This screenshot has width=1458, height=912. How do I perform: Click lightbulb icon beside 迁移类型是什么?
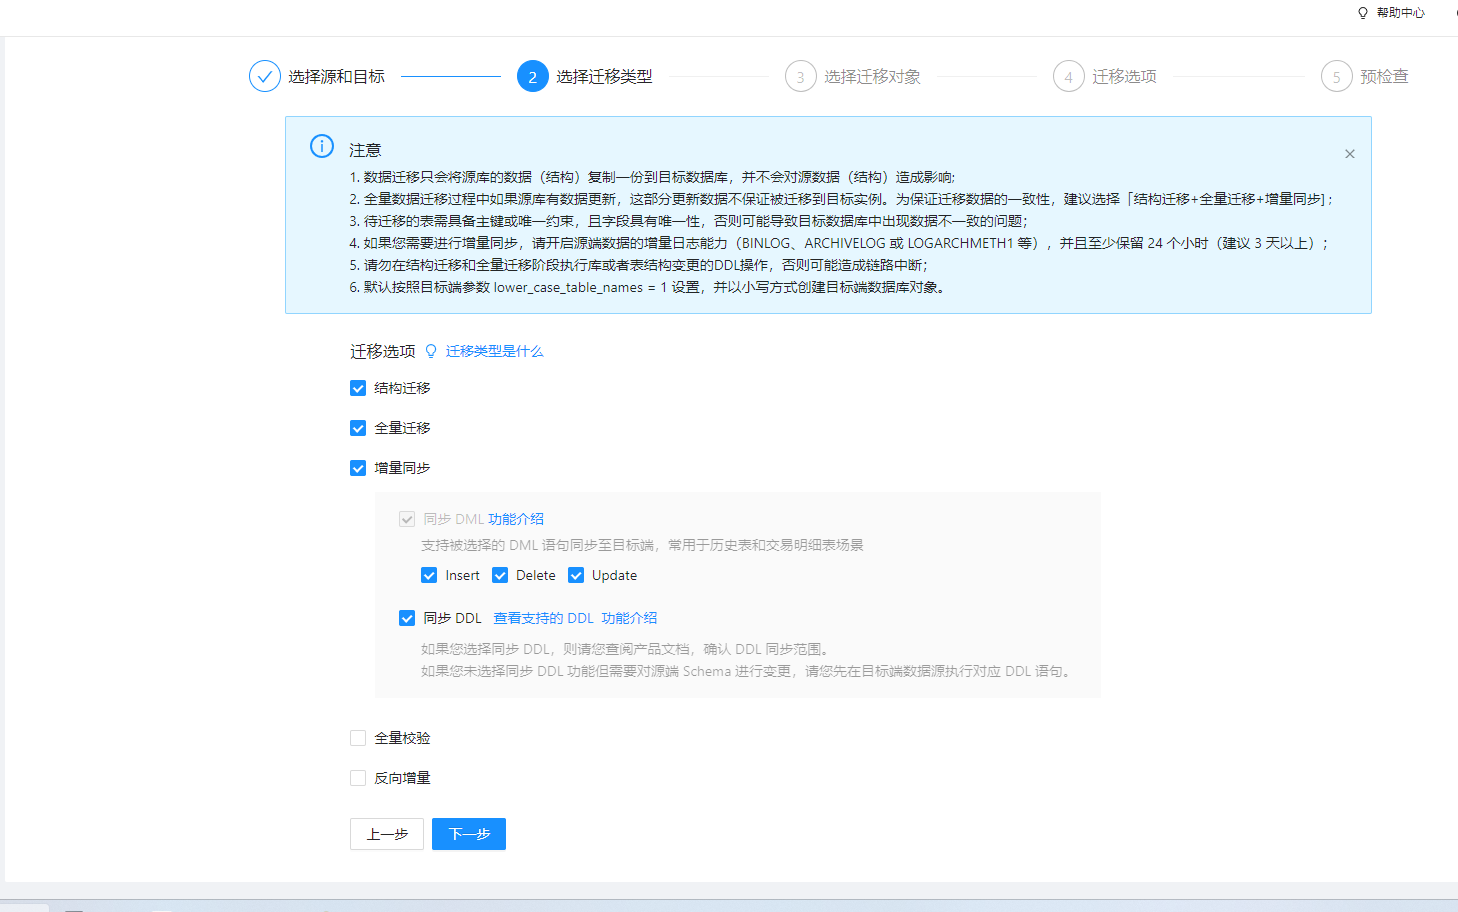[x=431, y=351]
